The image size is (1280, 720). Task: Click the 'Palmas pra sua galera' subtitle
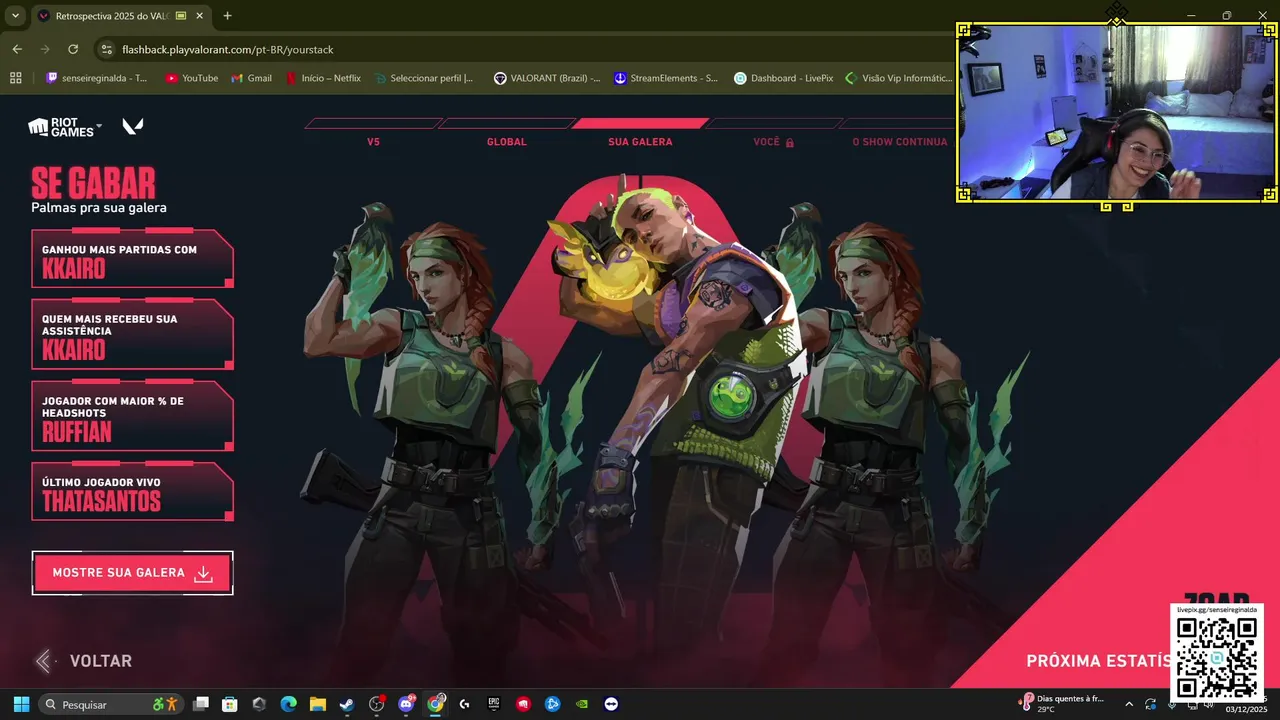tap(99, 208)
